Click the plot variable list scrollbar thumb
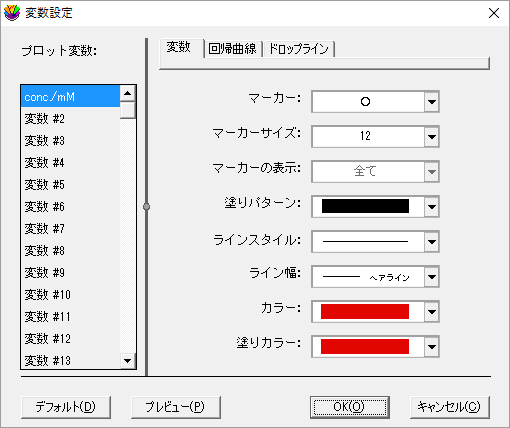Screen dimensions: 510x428 pos(127,110)
